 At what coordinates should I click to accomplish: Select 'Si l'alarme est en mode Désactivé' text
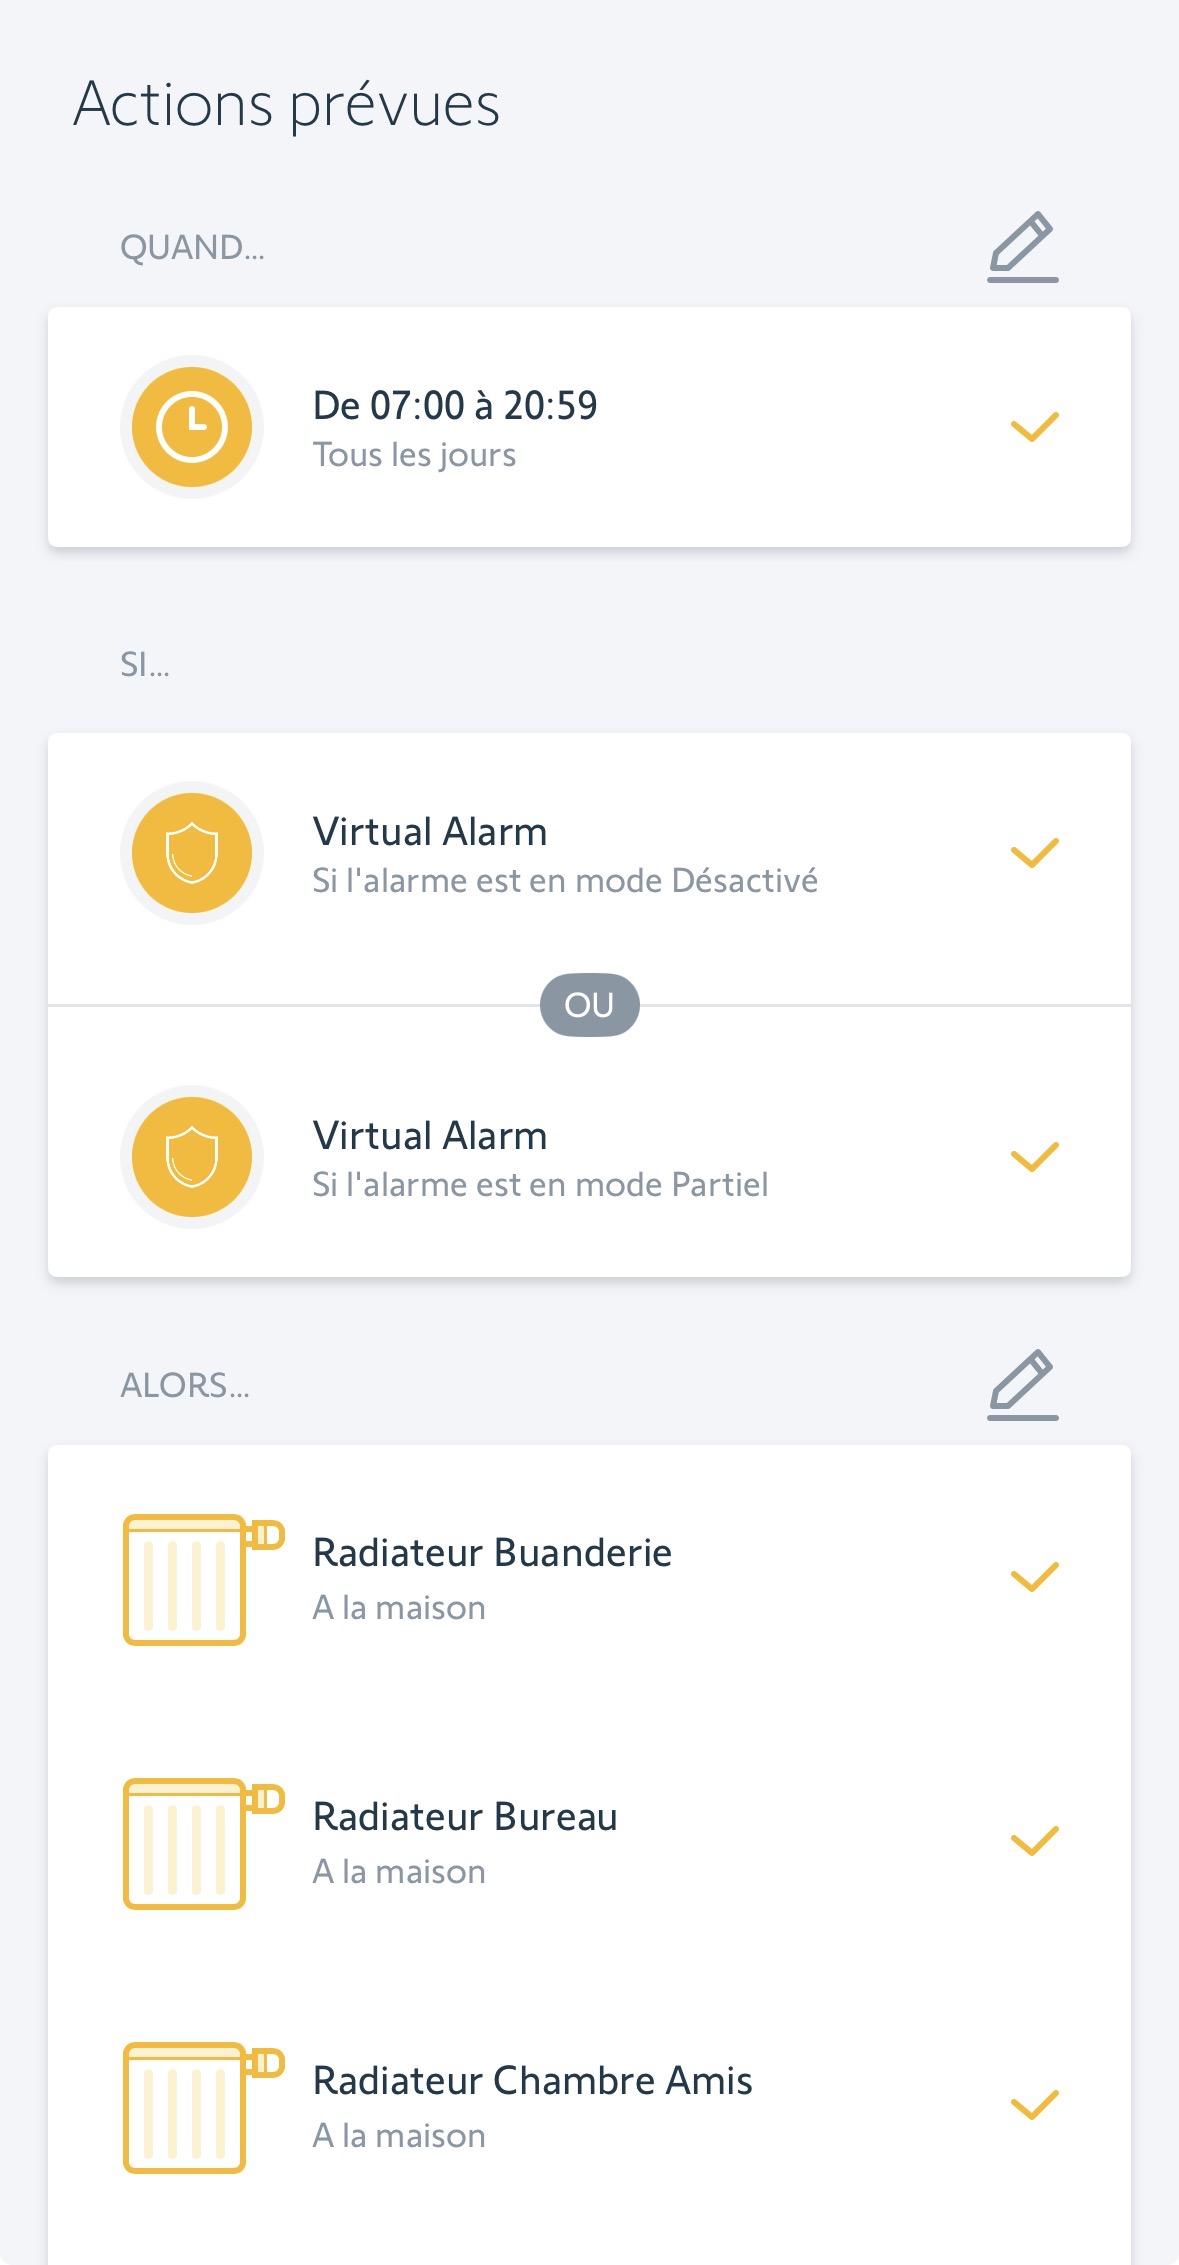[565, 881]
